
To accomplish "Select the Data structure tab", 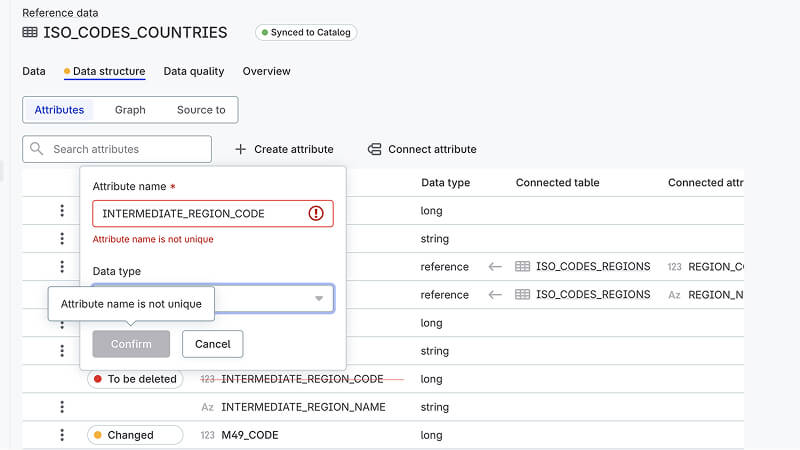I will [x=105, y=71].
